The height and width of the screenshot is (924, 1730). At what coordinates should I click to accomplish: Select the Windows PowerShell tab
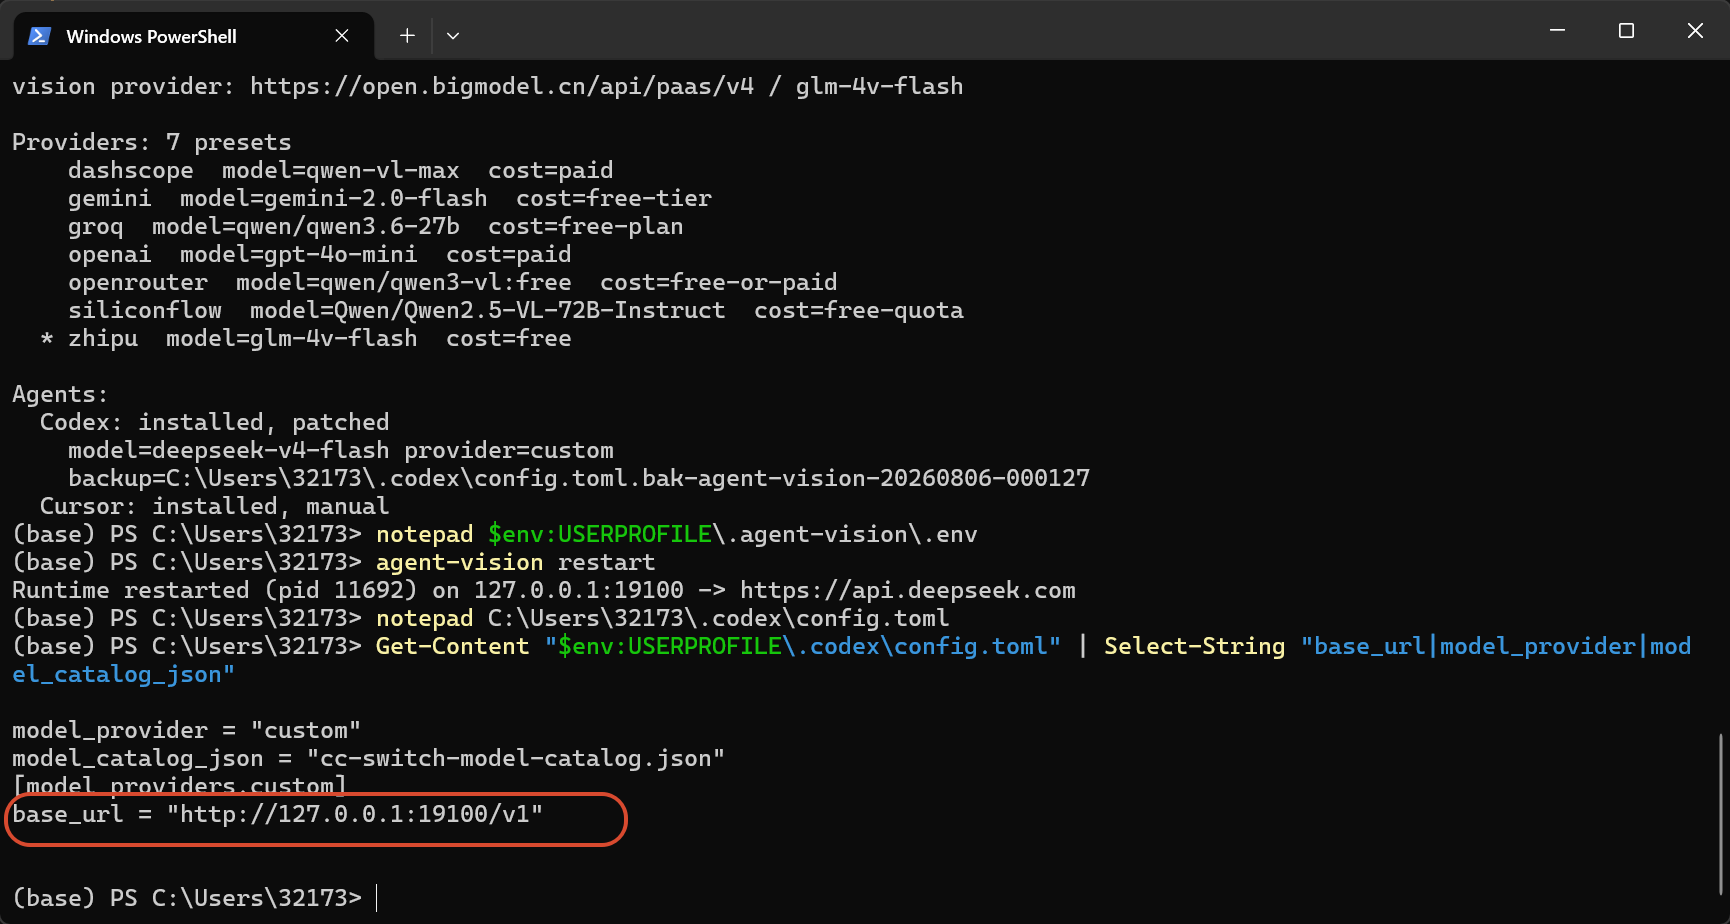coord(193,36)
